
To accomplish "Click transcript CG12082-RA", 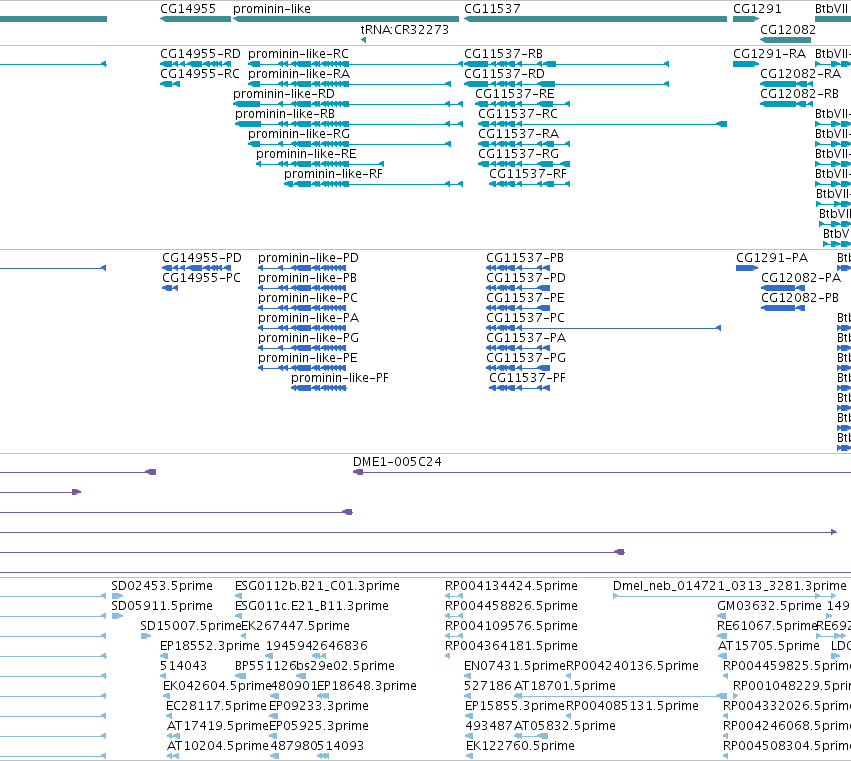I will click(x=785, y=84).
